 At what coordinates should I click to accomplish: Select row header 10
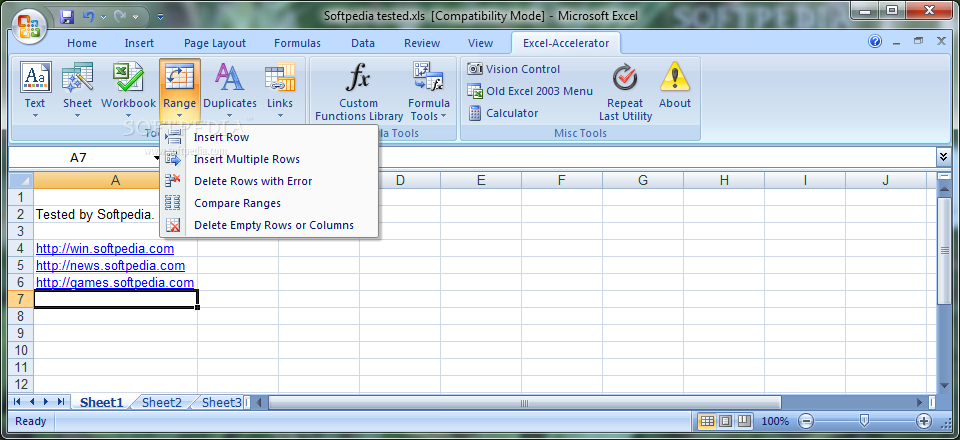click(x=21, y=350)
